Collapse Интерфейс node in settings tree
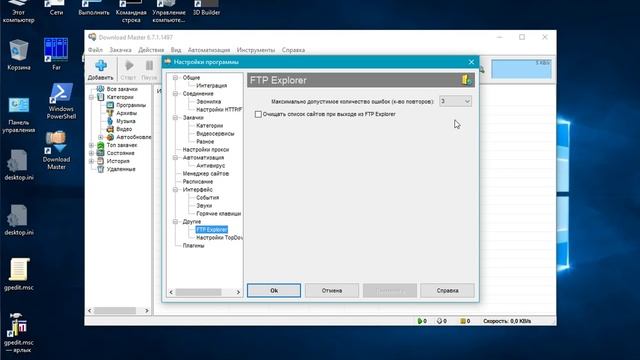This screenshot has width=640, height=360. point(175,189)
